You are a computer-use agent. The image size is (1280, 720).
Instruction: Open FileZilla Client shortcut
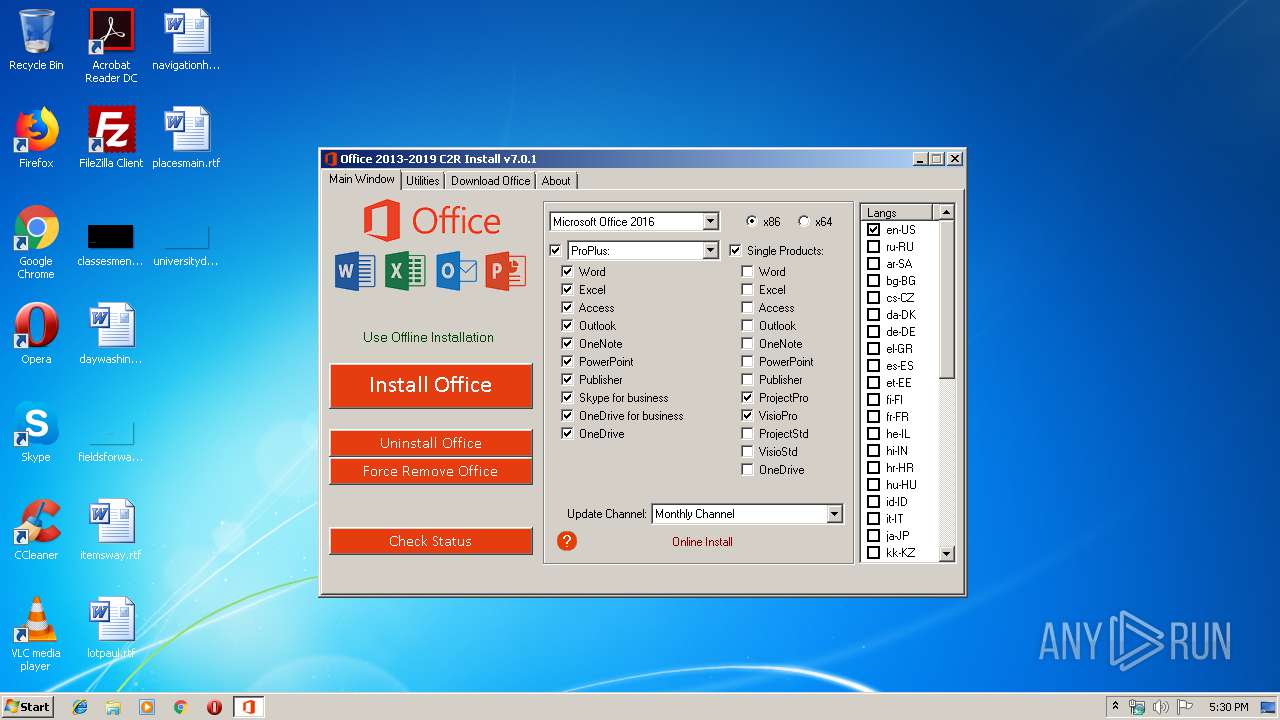pyautogui.click(x=111, y=138)
